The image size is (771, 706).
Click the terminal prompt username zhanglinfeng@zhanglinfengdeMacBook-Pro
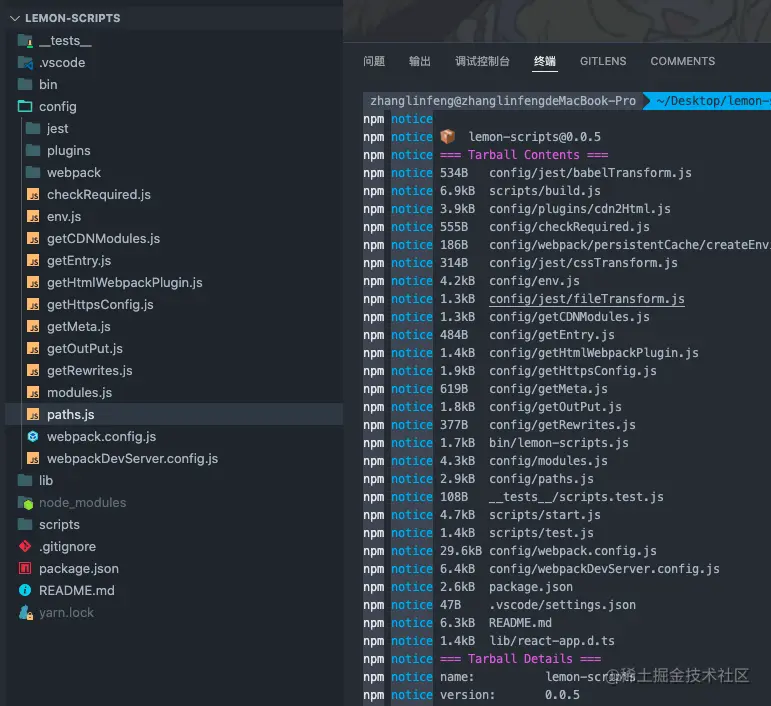(x=503, y=101)
